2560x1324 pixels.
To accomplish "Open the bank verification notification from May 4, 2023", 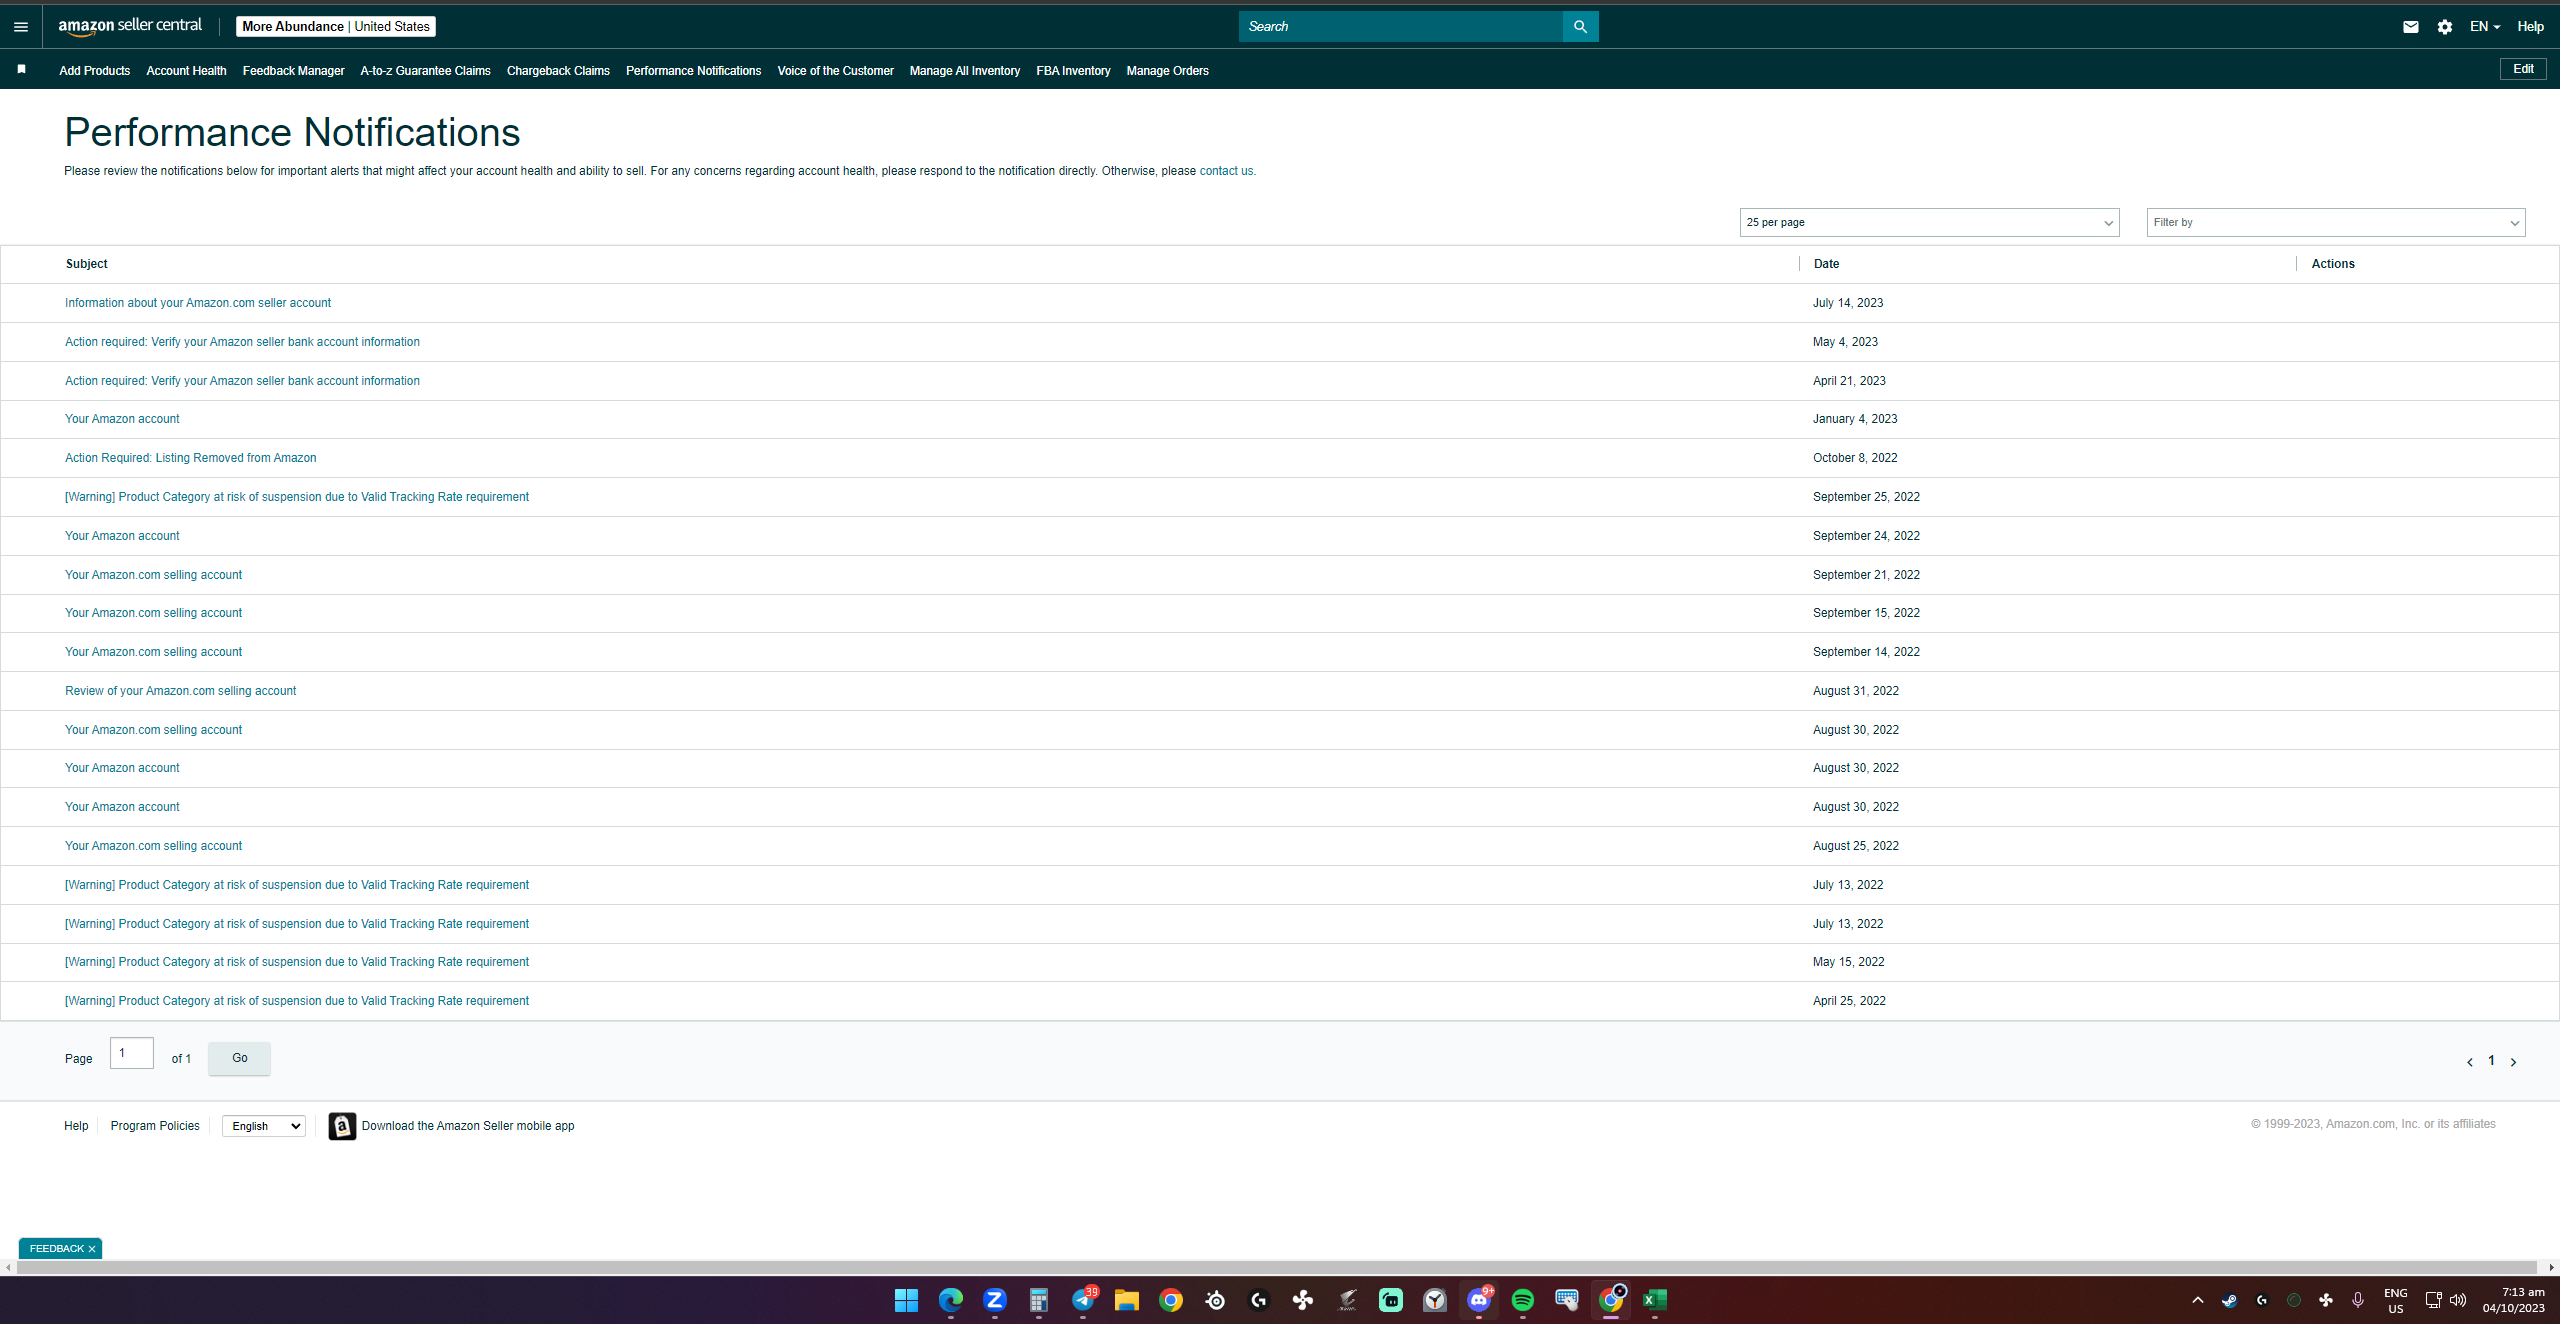I will [242, 342].
